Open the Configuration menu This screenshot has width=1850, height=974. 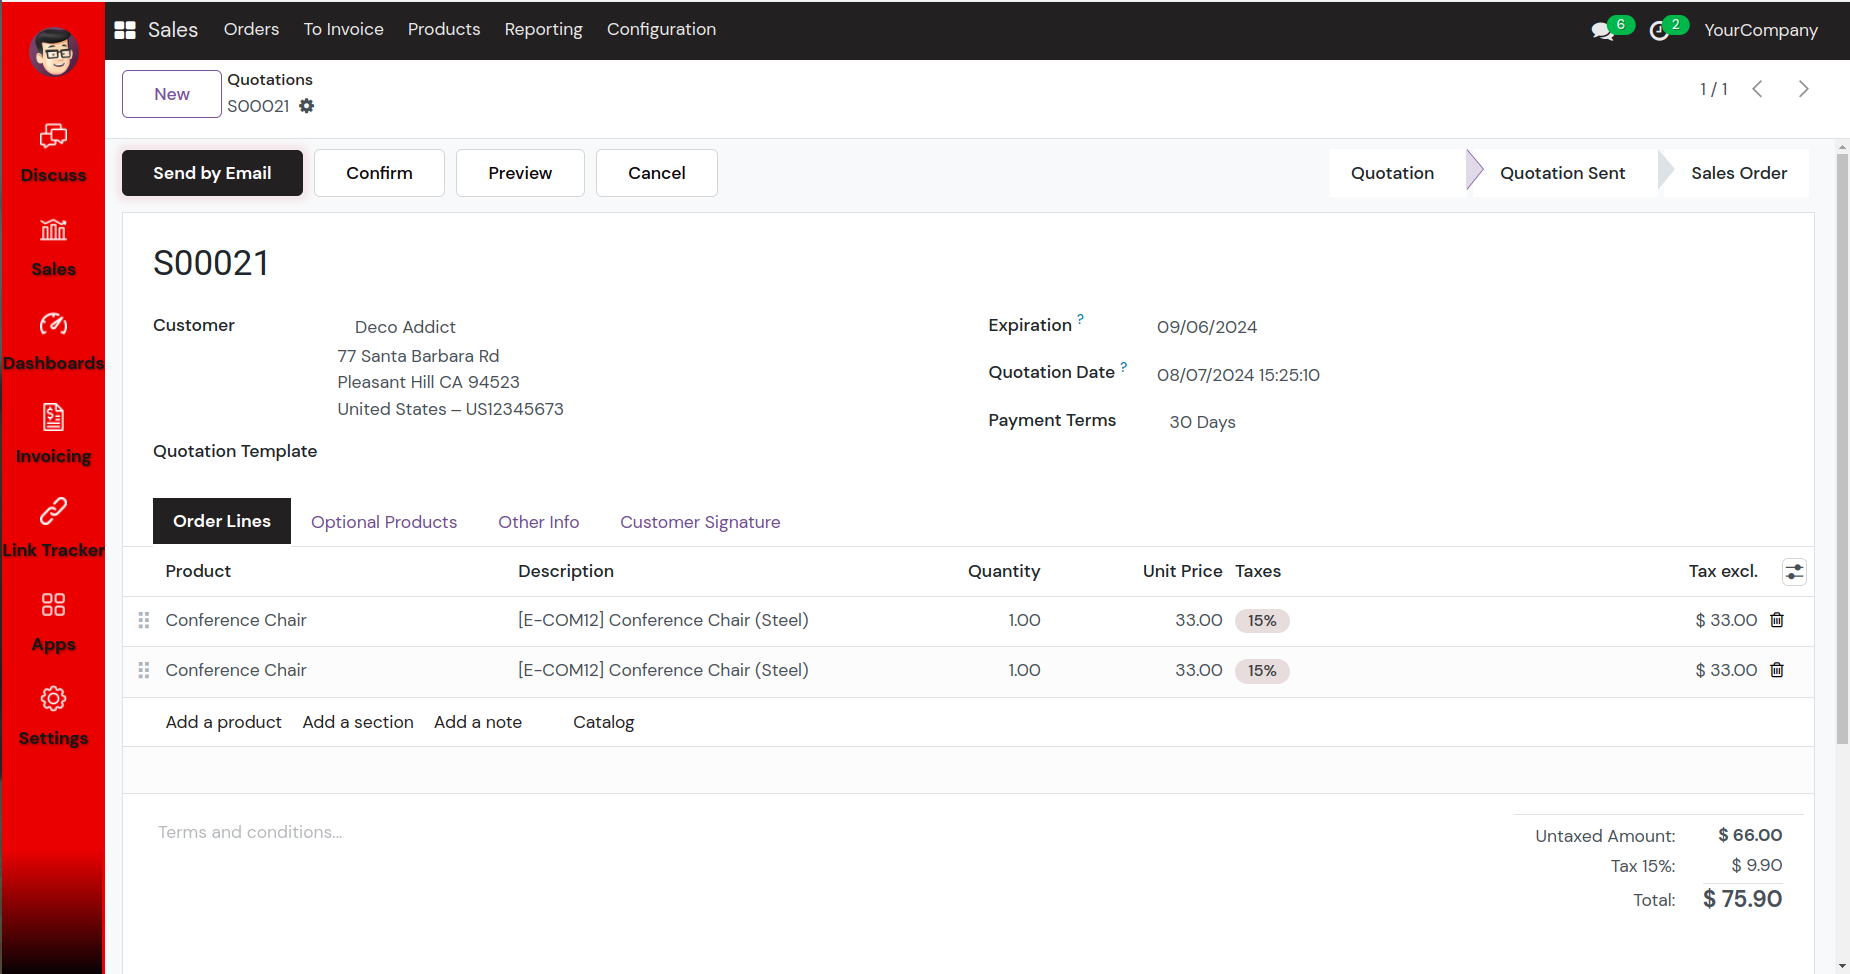point(661,29)
